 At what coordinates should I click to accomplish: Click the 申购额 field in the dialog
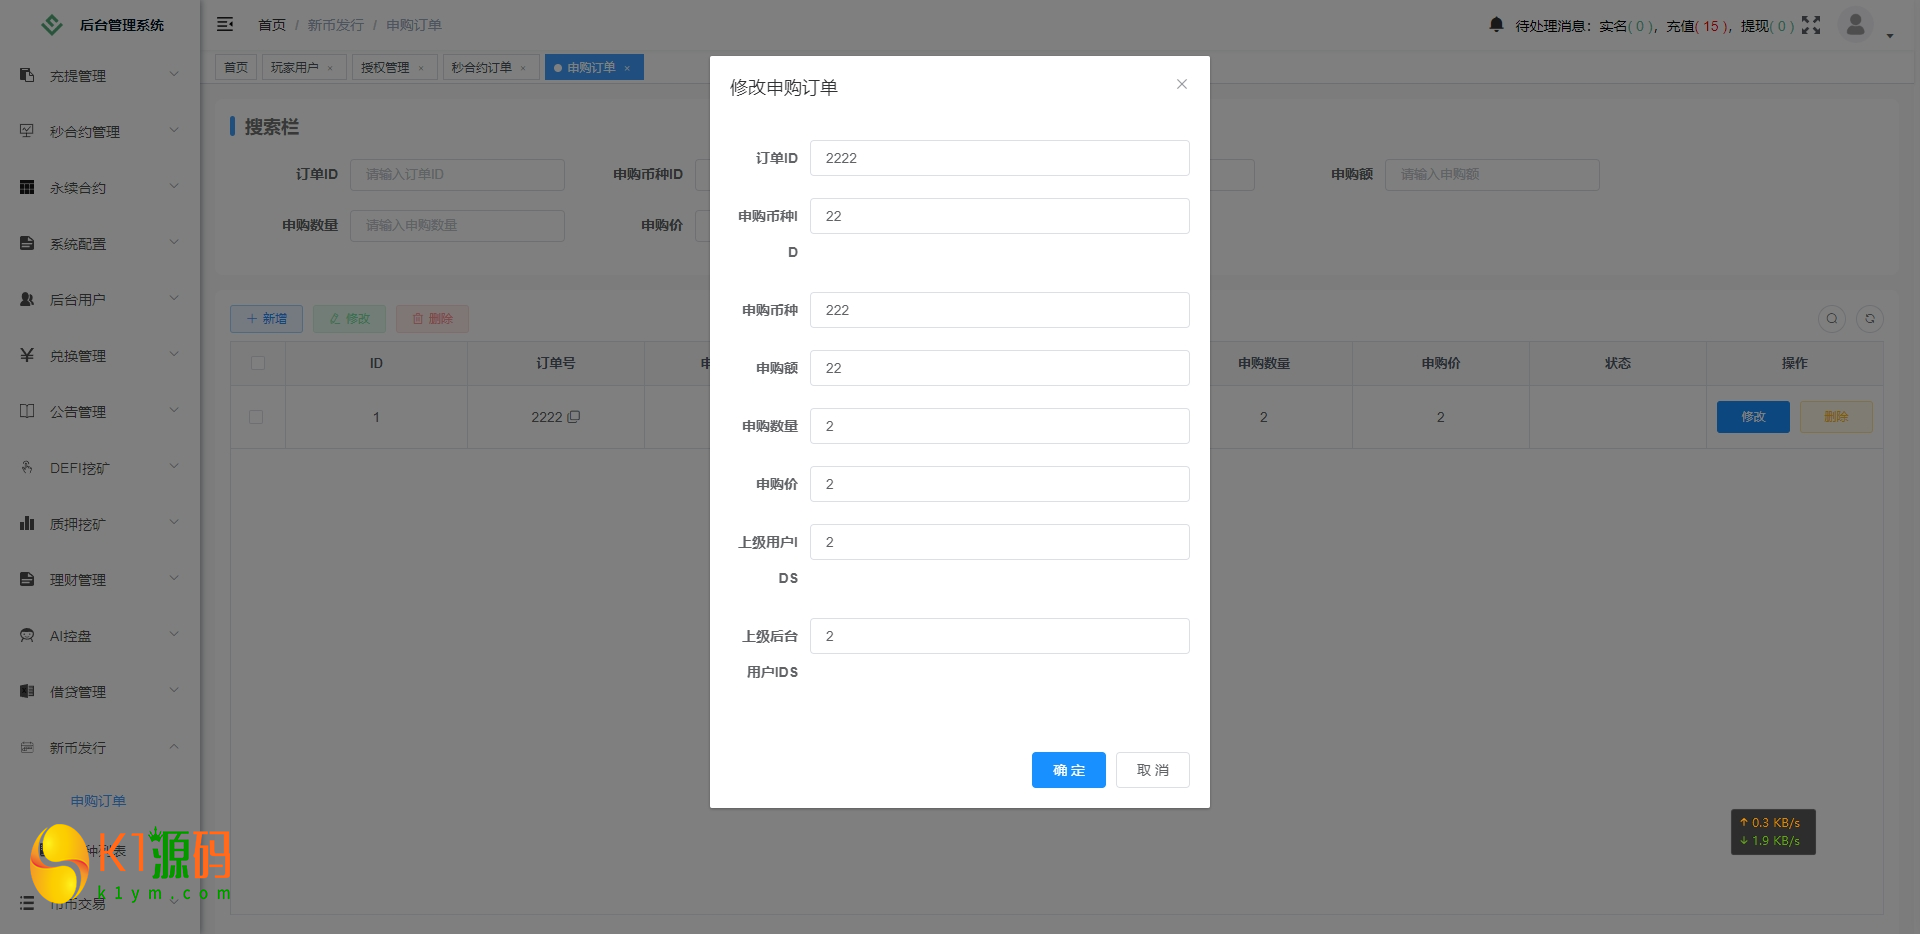[1000, 368]
